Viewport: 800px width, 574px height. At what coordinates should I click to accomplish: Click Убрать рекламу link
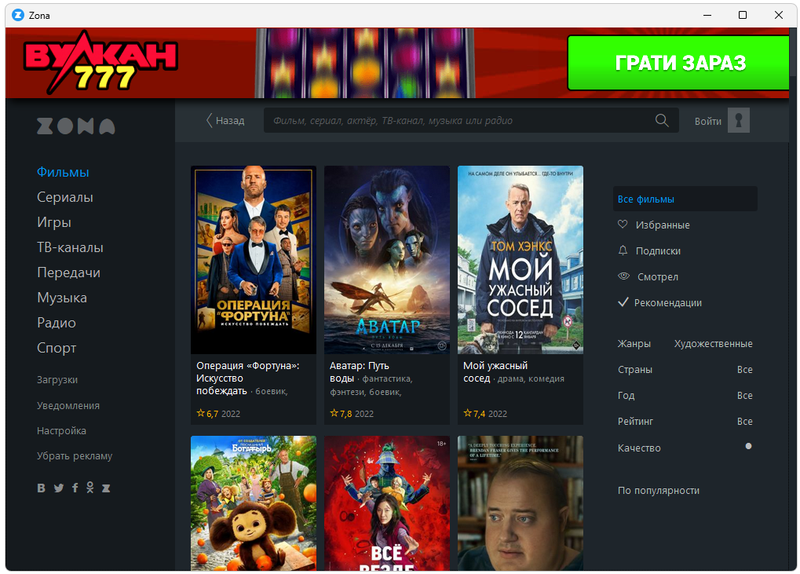(74, 456)
